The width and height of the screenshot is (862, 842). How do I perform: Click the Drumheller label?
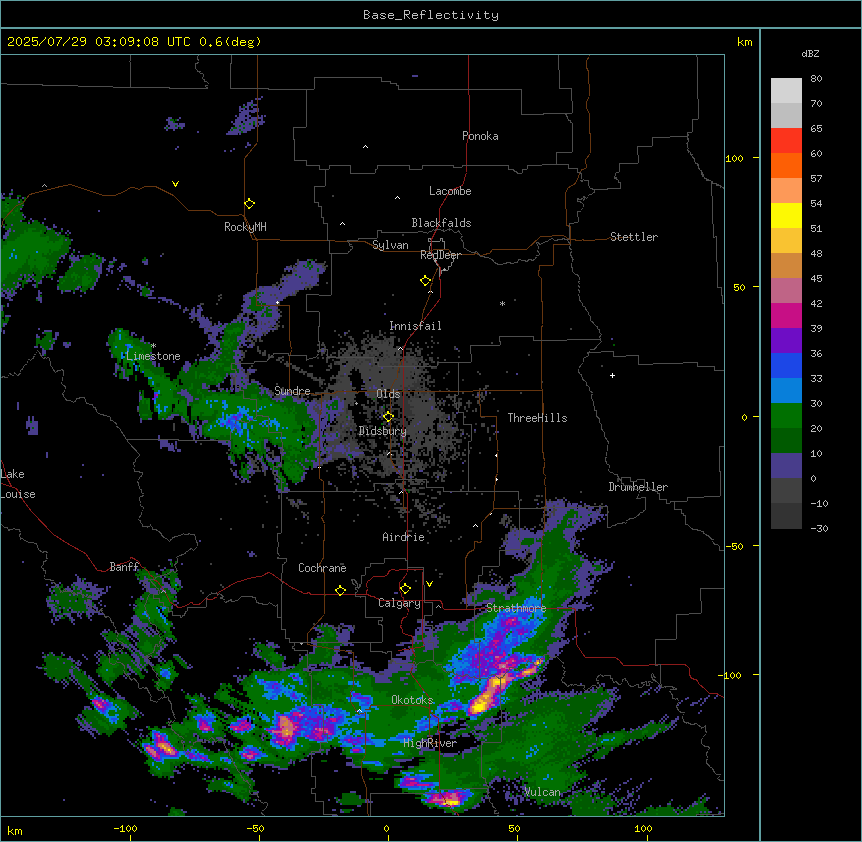pyautogui.click(x=638, y=487)
